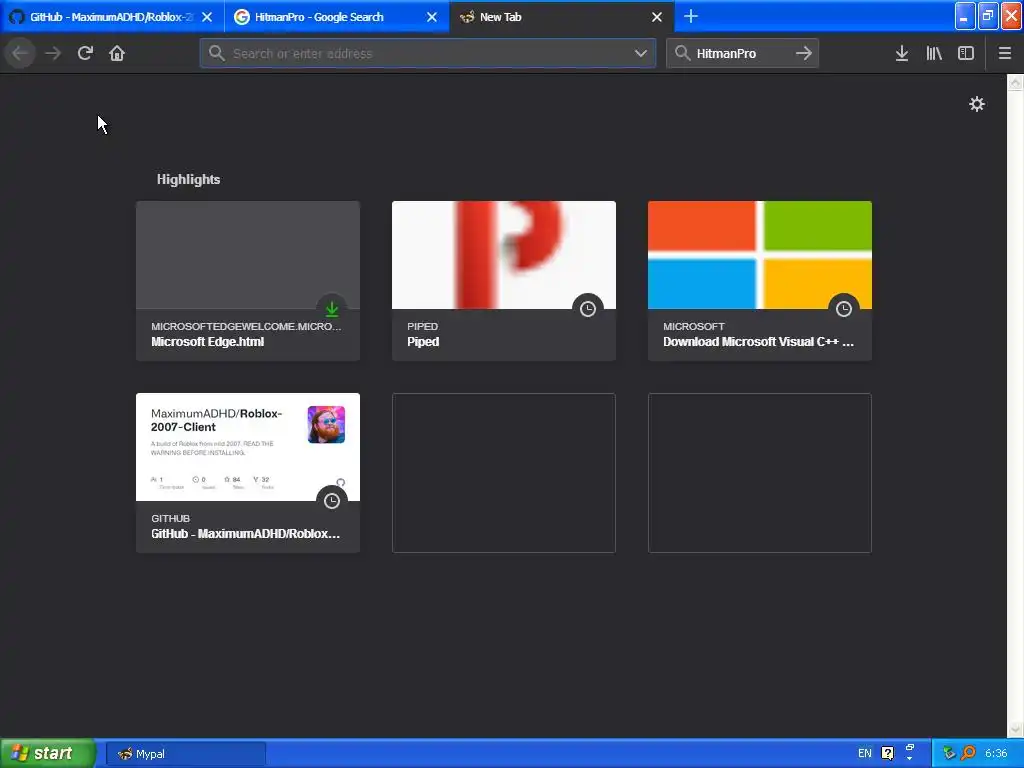The height and width of the screenshot is (768, 1024).
Task: Click the magnifier icon in address bar
Action: coord(217,54)
